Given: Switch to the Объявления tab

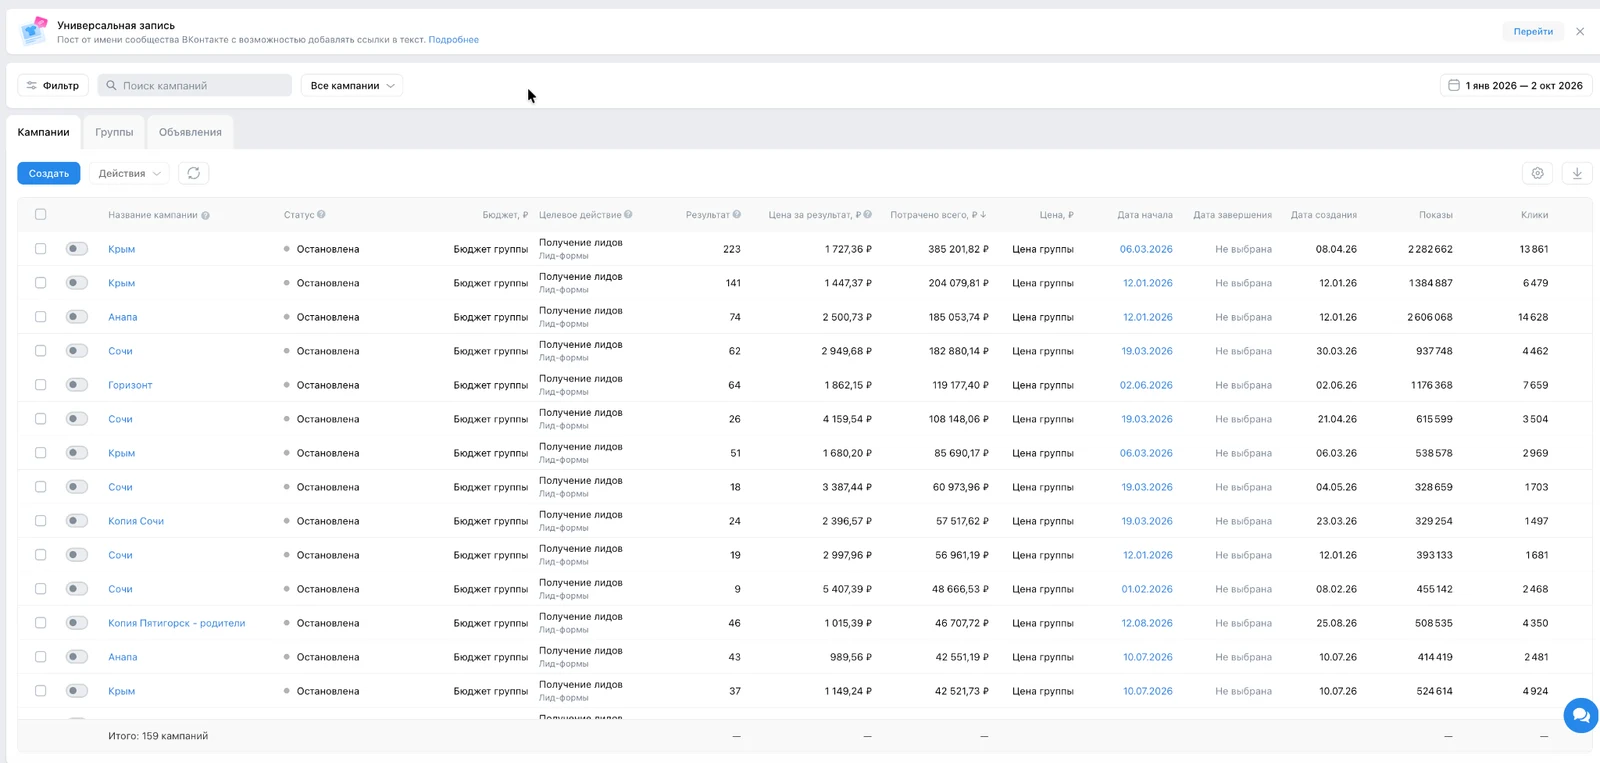Looking at the screenshot, I should 190,132.
